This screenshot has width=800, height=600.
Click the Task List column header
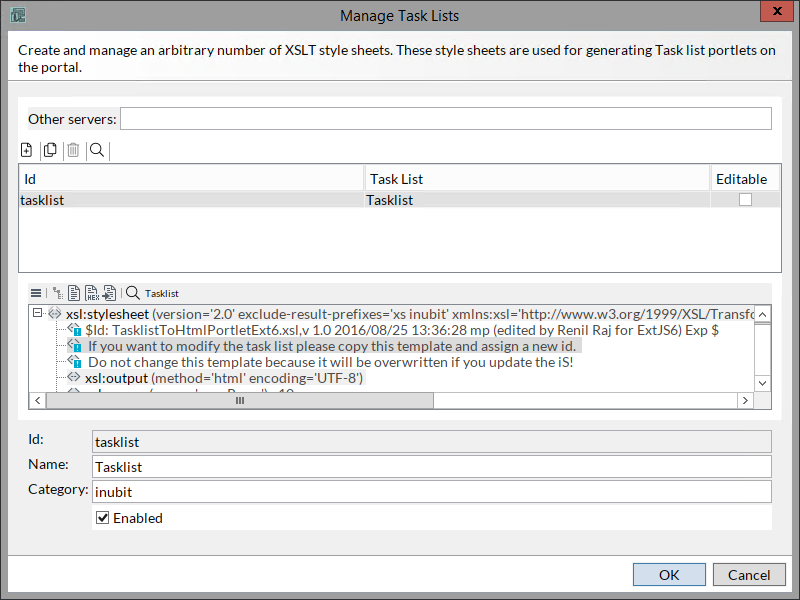coord(536,179)
